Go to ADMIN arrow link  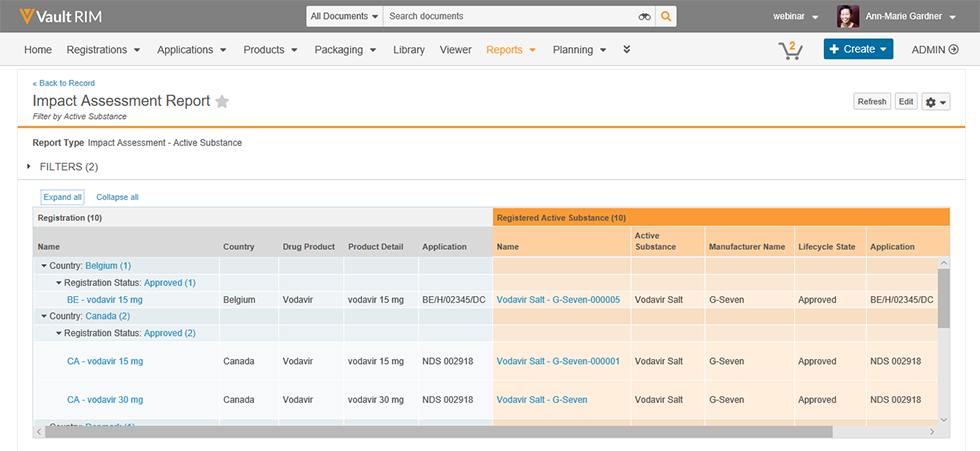tap(935, 50)
